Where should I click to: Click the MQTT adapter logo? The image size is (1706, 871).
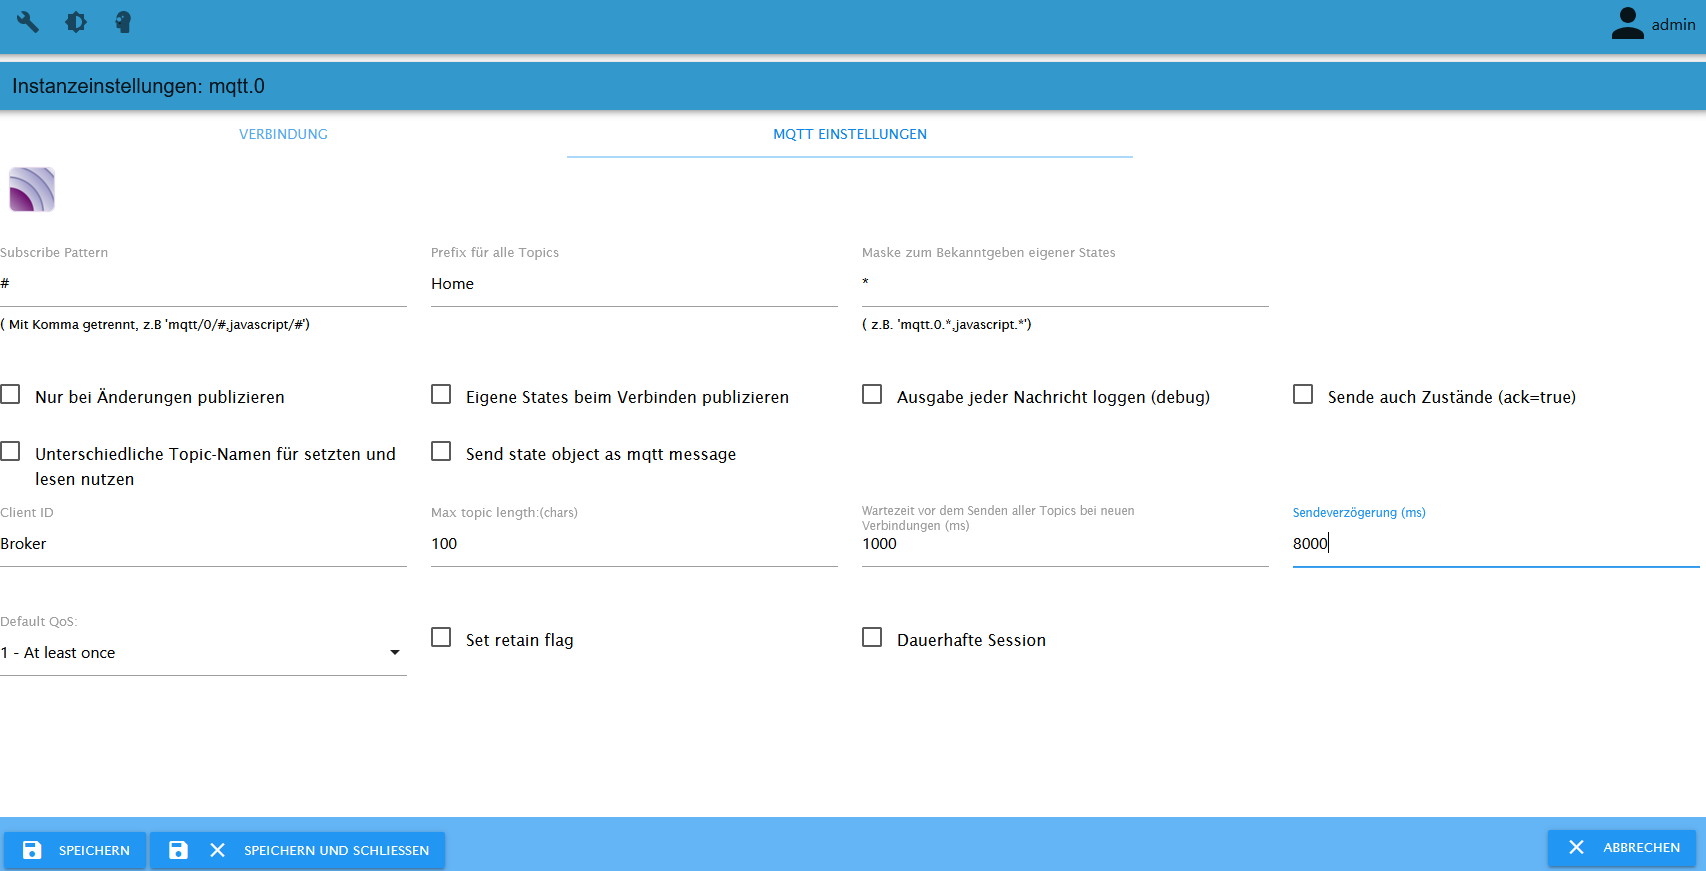pyautogui.click(x=32, y=189)
